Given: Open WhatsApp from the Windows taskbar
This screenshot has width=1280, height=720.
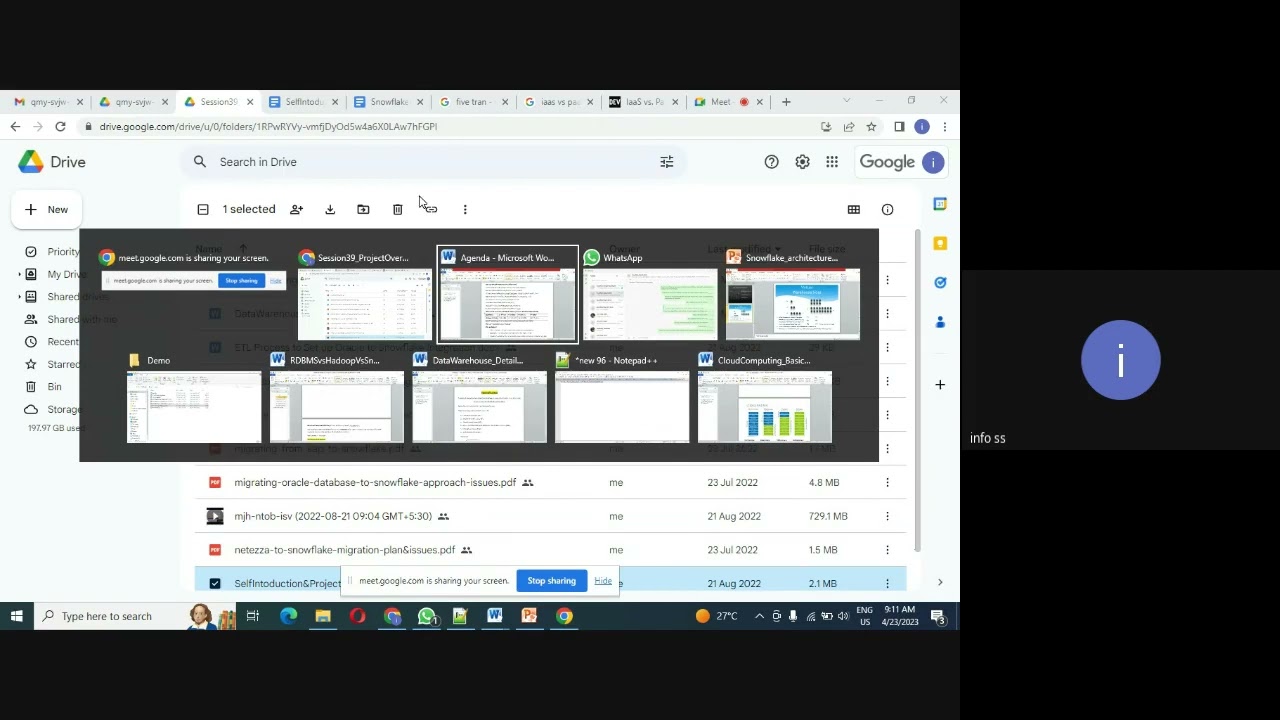Looking at the screenshot, I should pos(427,616).
